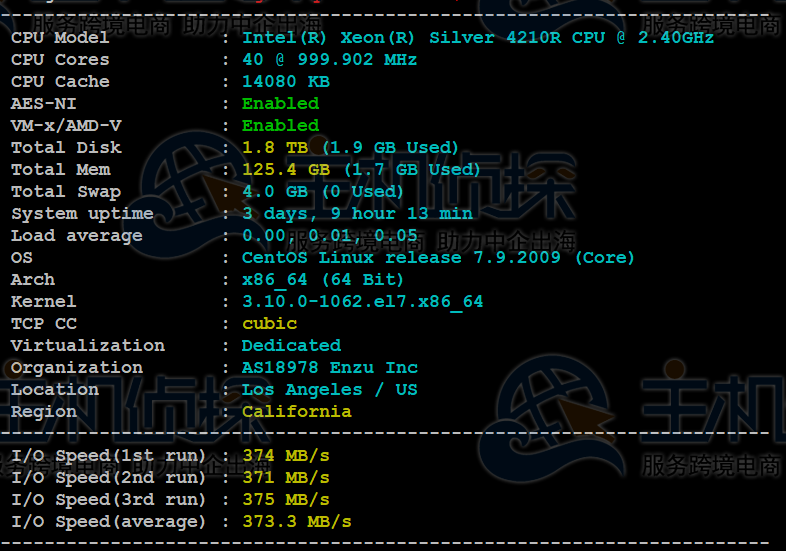Click the VM-x/AMD-V Enabled status
The height and width of the screenshot is (551, 786).
coord(280,126)
